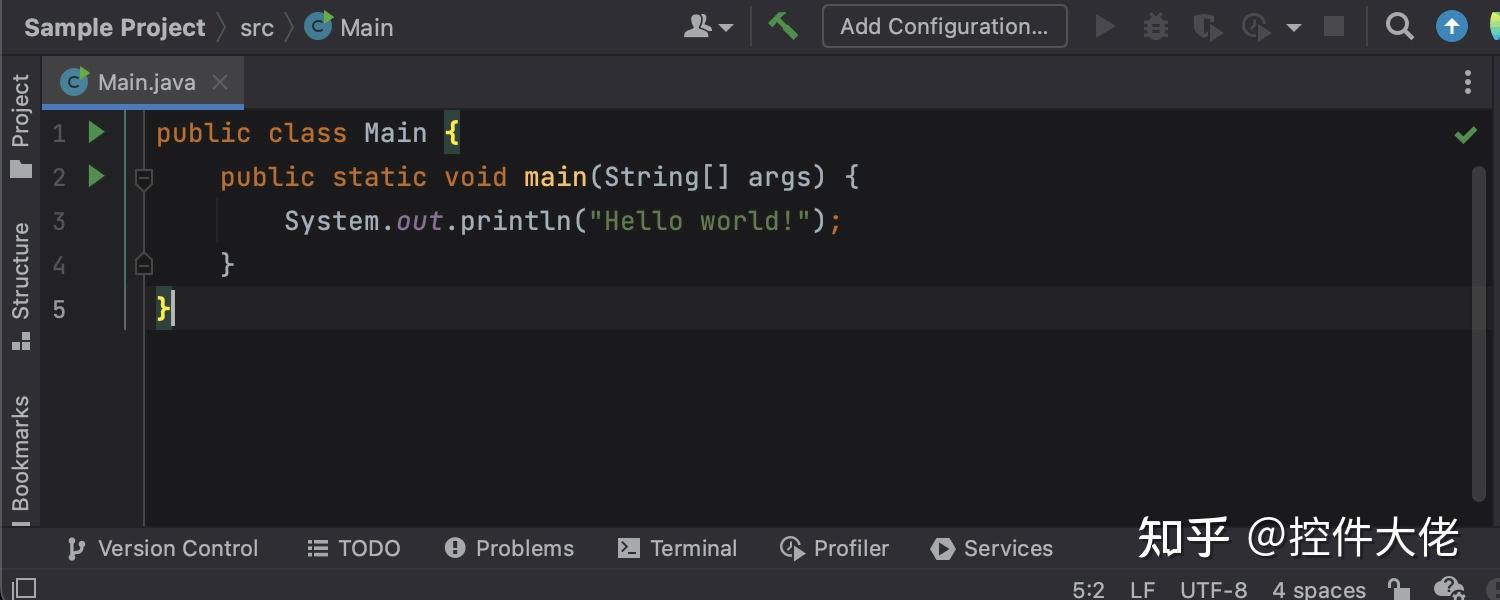This screenshot has height=600, width=1500.
Task: Start debugging with the bug icon
Action: click(1155, 26)
